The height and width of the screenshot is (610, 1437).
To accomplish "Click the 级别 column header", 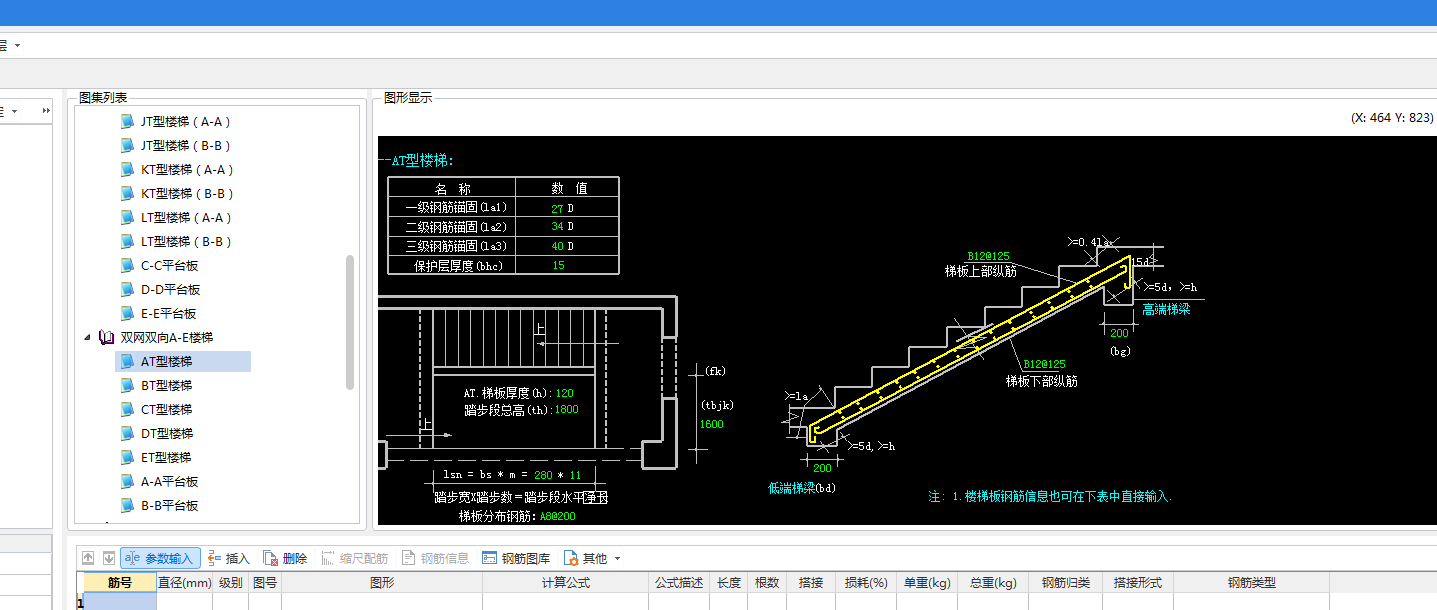I will [x=230, y=583].
